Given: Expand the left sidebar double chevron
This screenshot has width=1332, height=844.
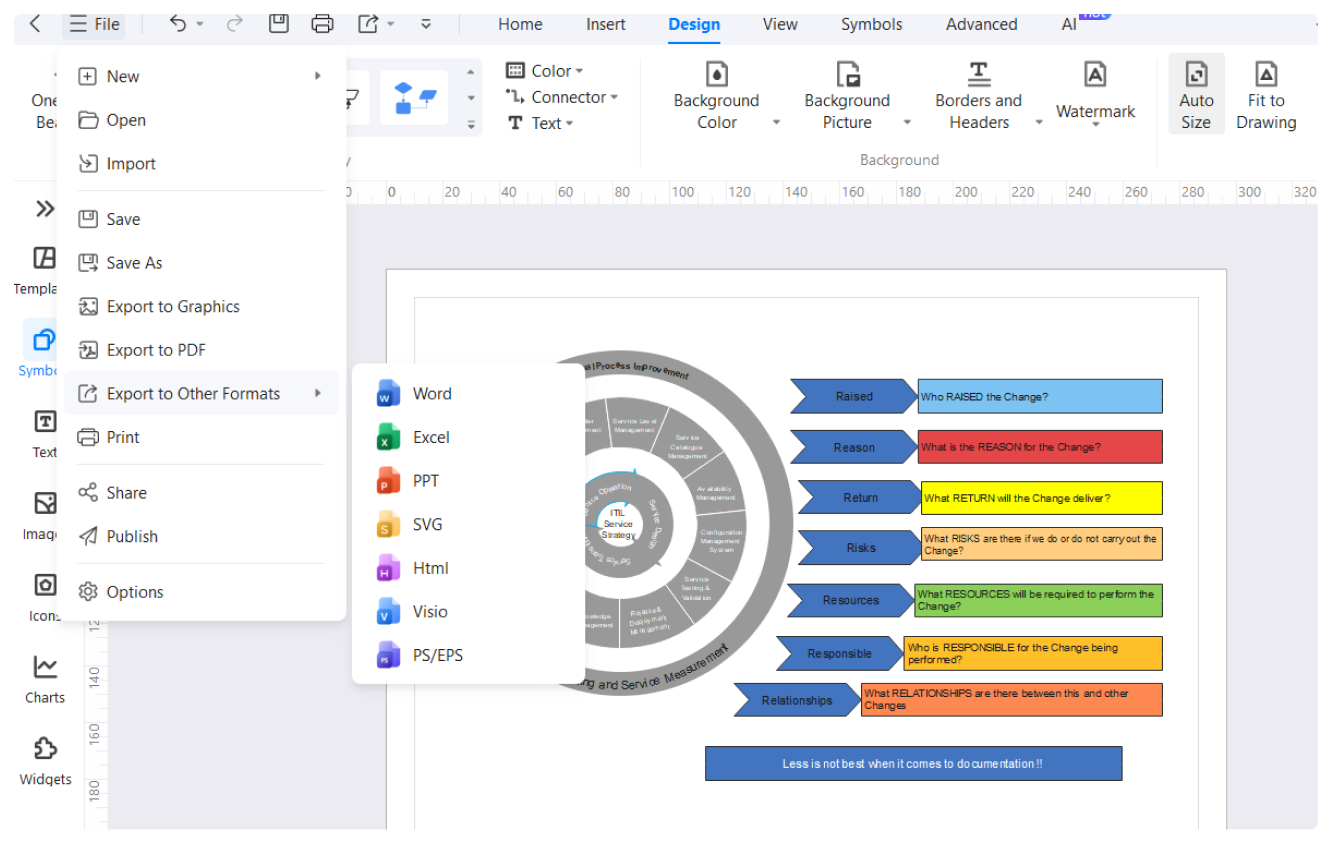Looking at the screenshot, I should click(44, 208).
